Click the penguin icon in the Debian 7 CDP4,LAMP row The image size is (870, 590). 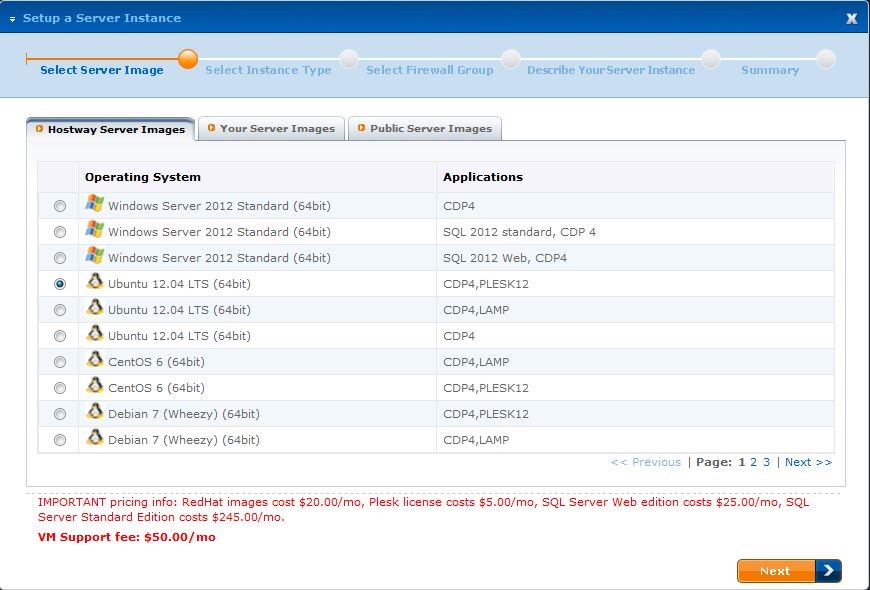[x=95, y=437]
